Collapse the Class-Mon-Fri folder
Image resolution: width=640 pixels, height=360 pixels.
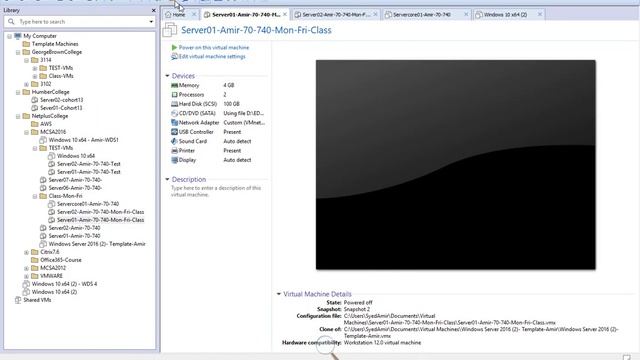(x=35, y=196)
